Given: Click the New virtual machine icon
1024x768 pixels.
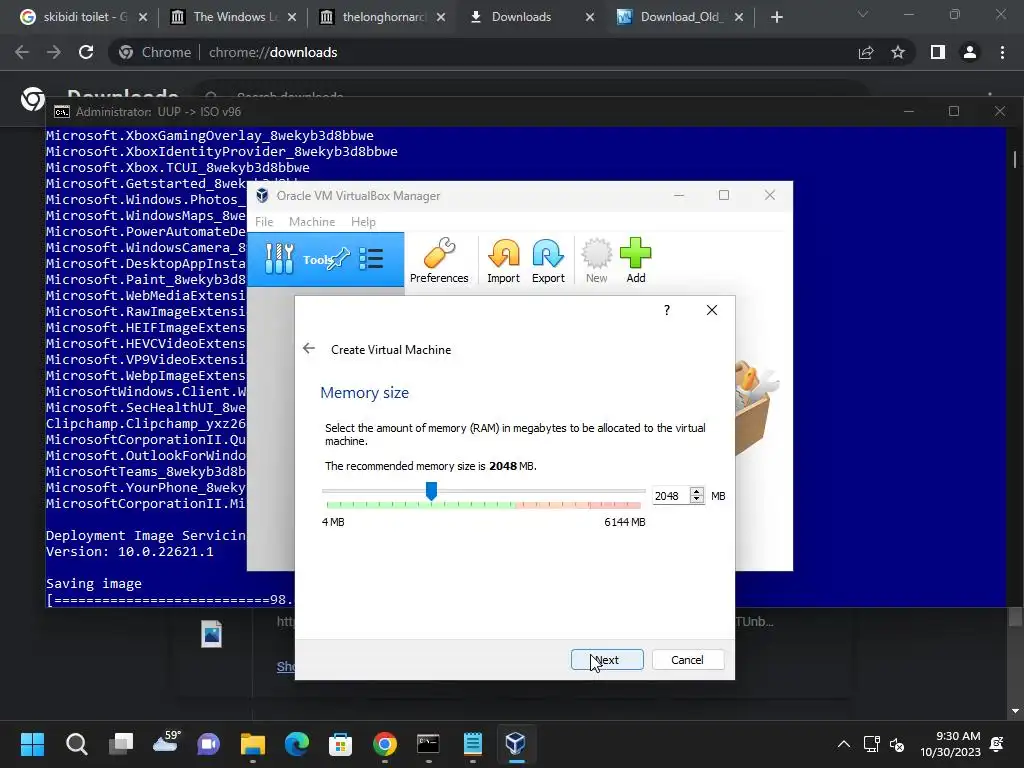Looking at the screenshot, I should [x=596, y=260].
